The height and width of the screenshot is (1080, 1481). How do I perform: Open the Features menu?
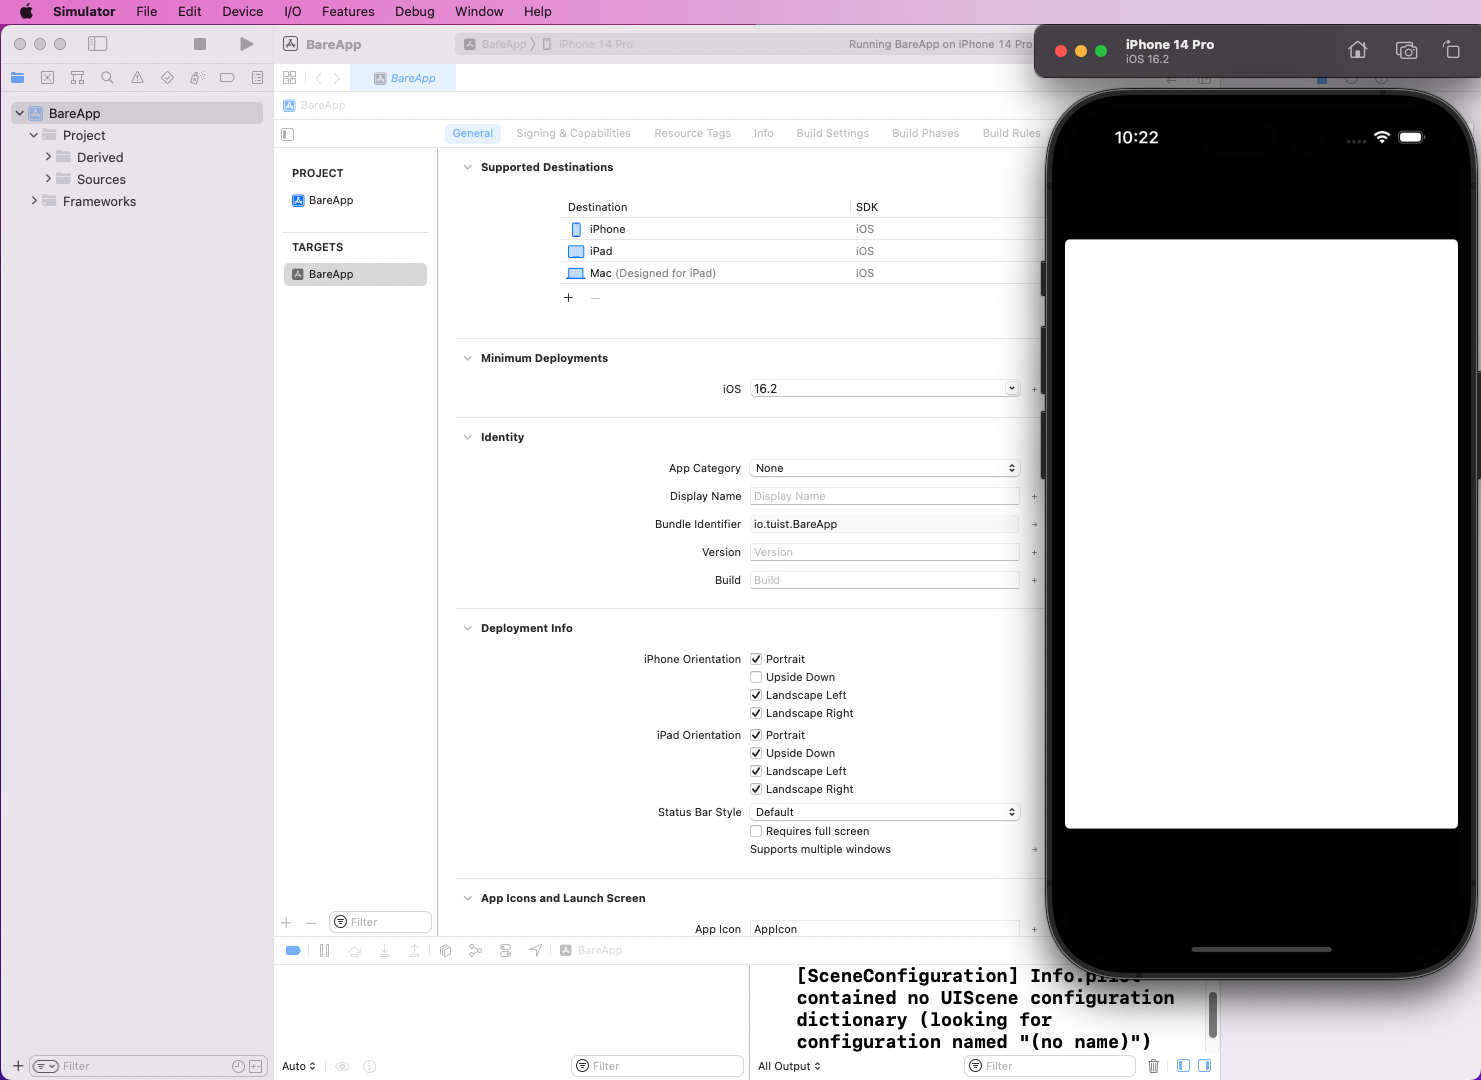point(348,11)
